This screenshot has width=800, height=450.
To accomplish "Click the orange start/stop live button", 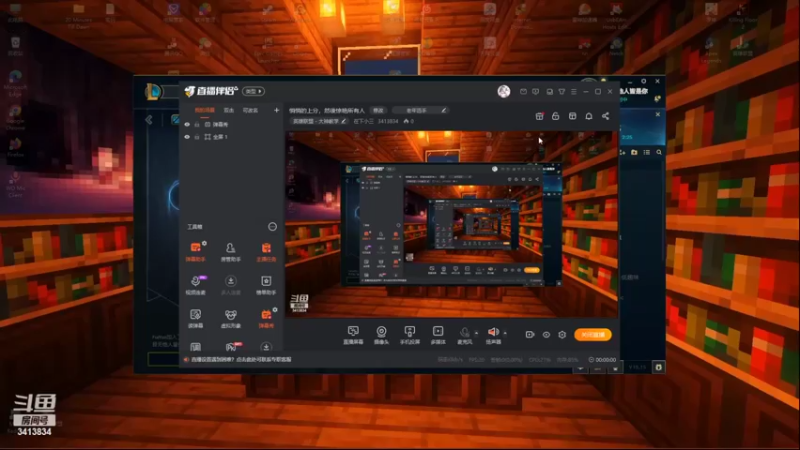I will [592, 335].
